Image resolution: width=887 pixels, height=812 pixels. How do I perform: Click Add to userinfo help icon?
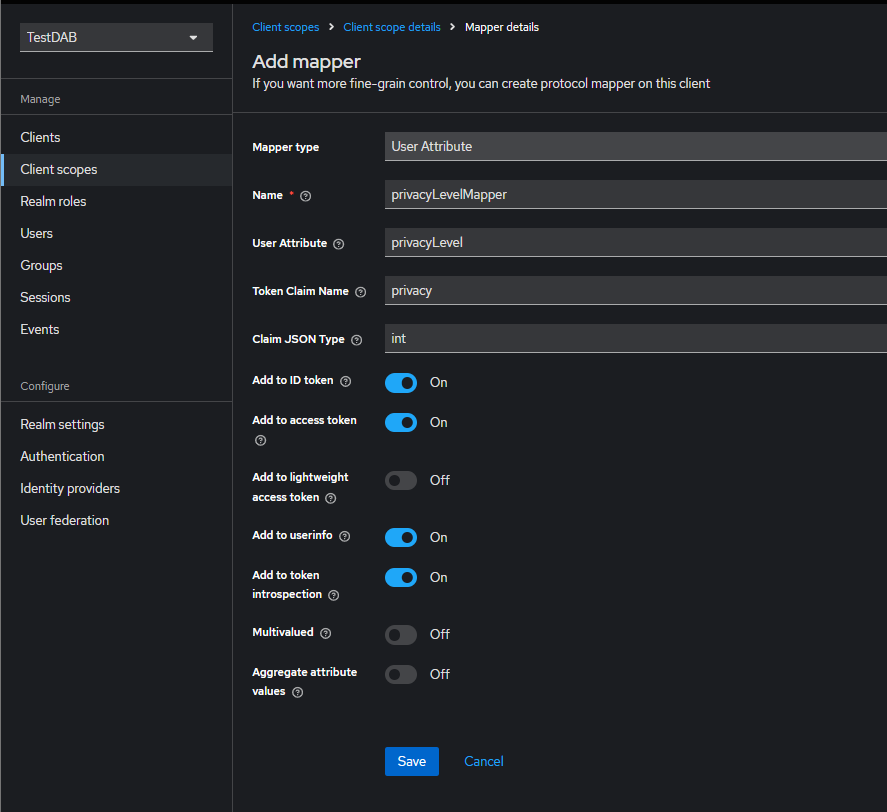[x=344, y=536]
